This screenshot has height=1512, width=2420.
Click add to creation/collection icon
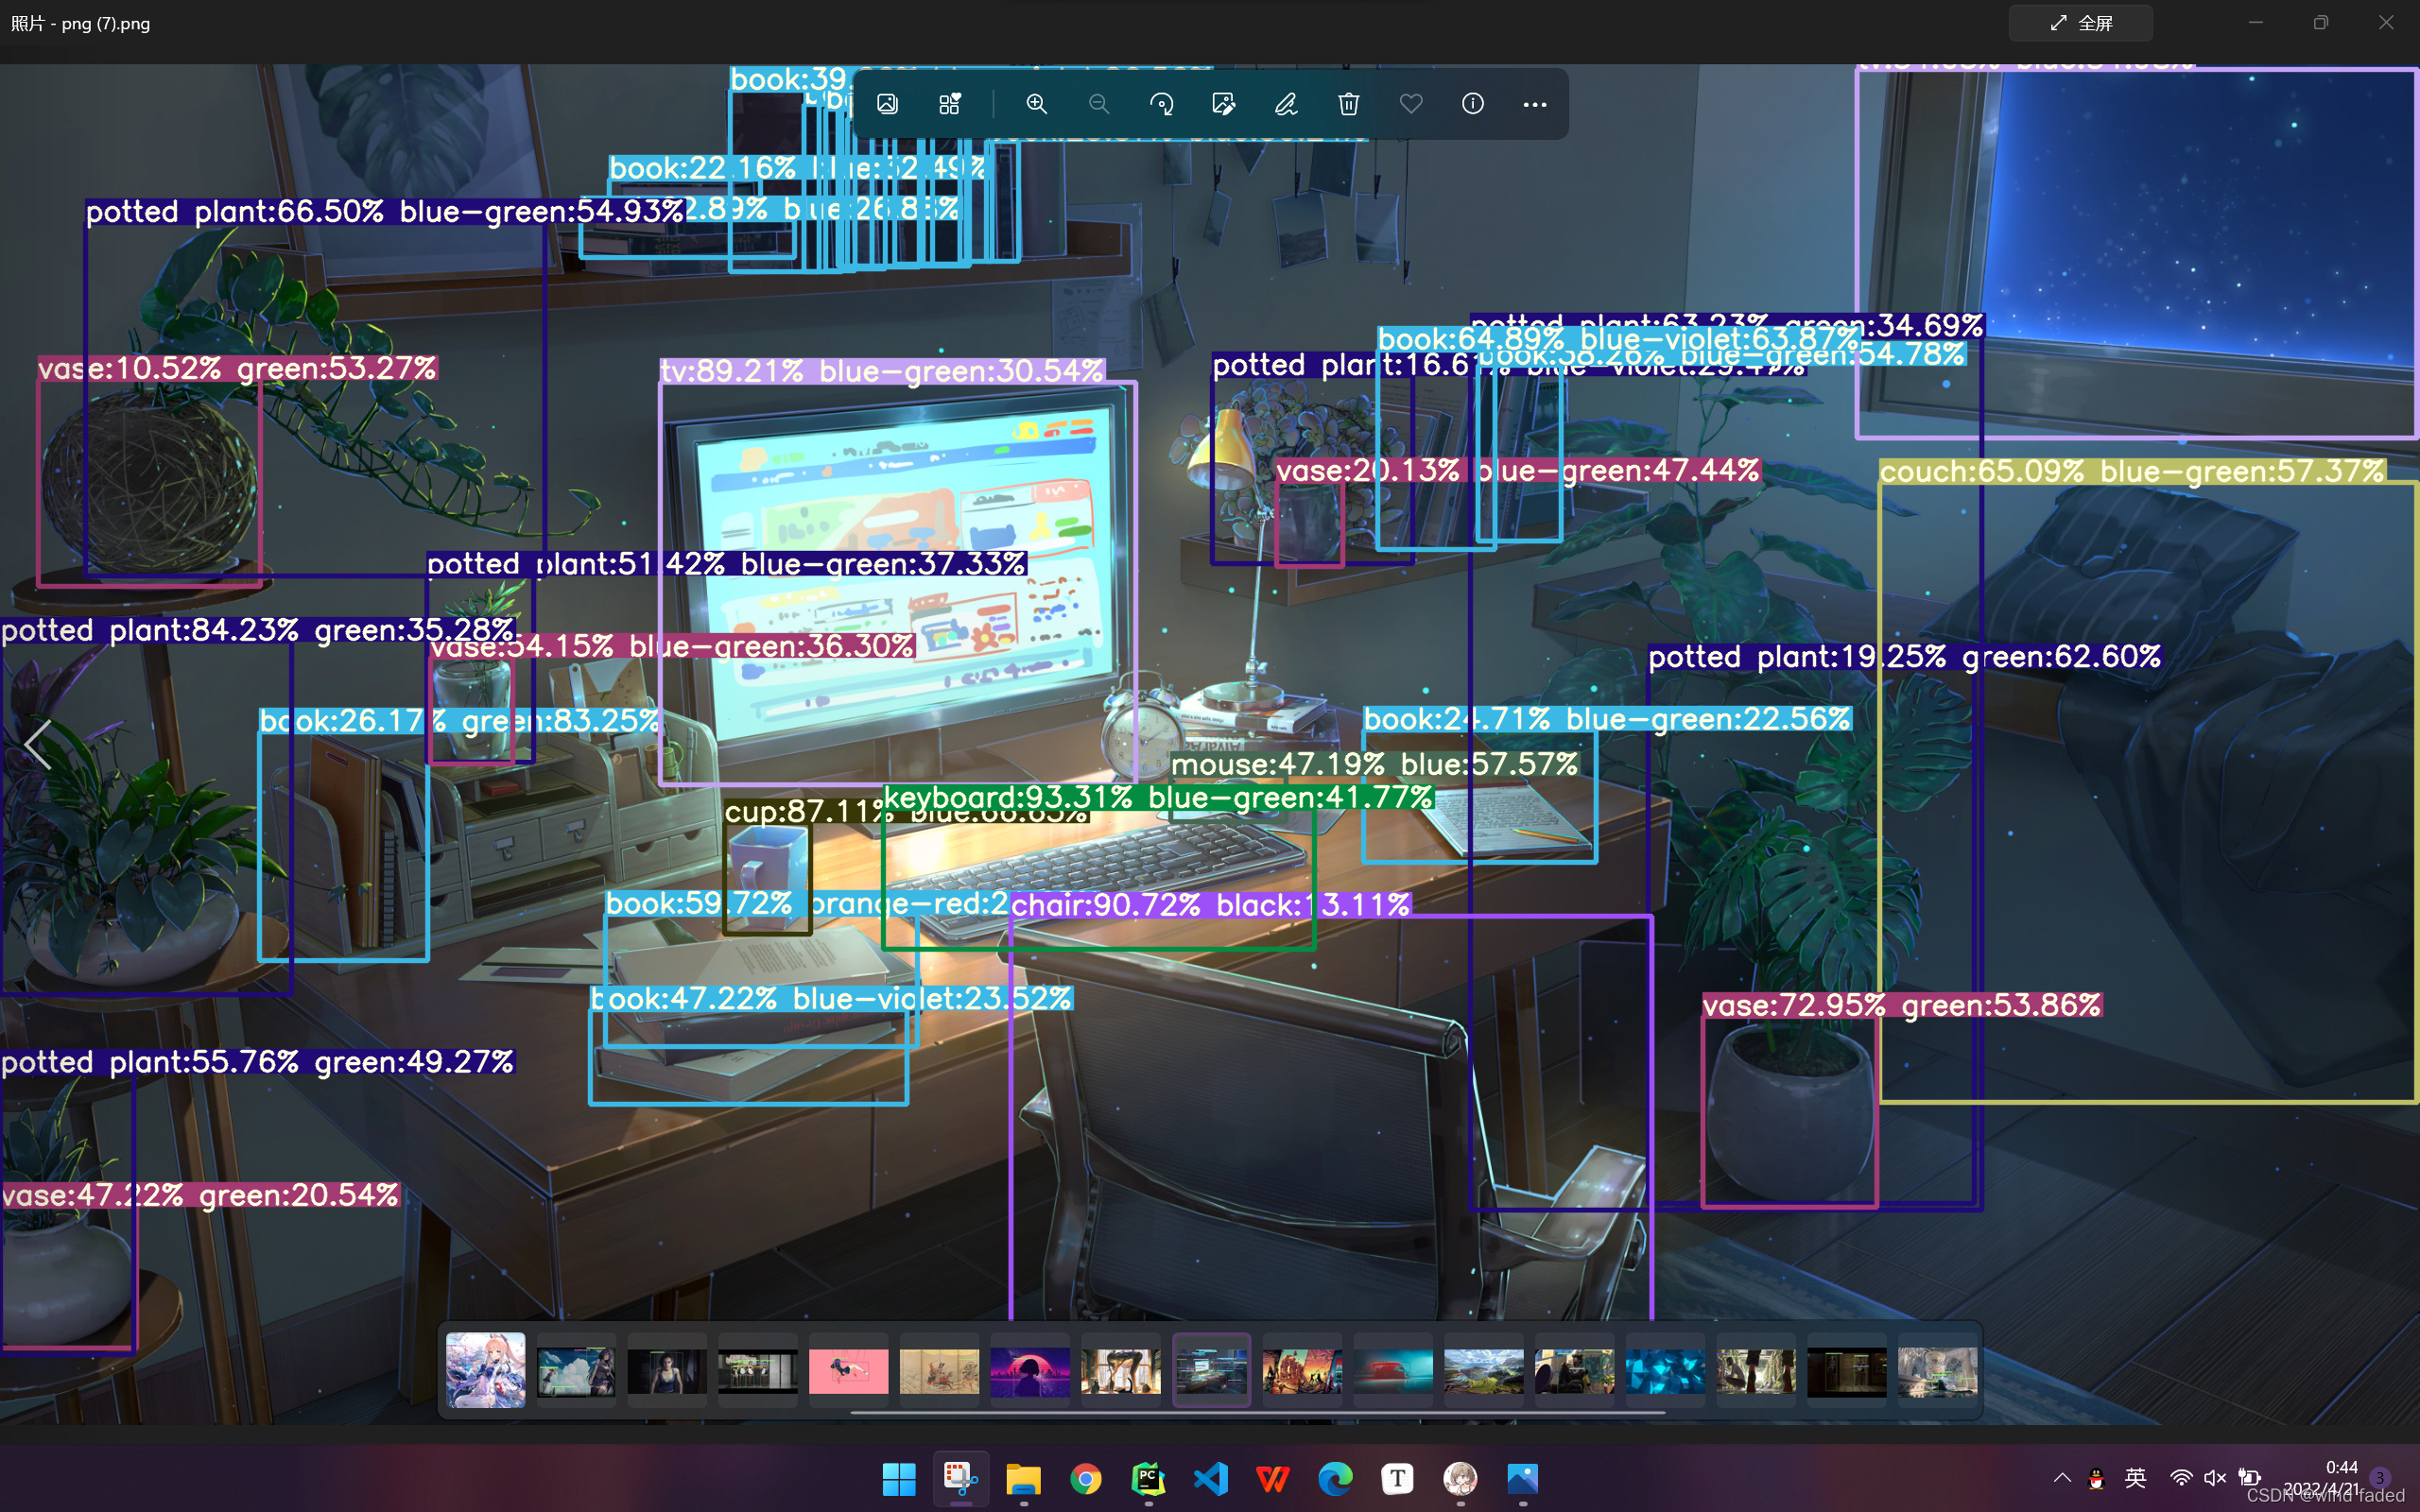point(949,104)
